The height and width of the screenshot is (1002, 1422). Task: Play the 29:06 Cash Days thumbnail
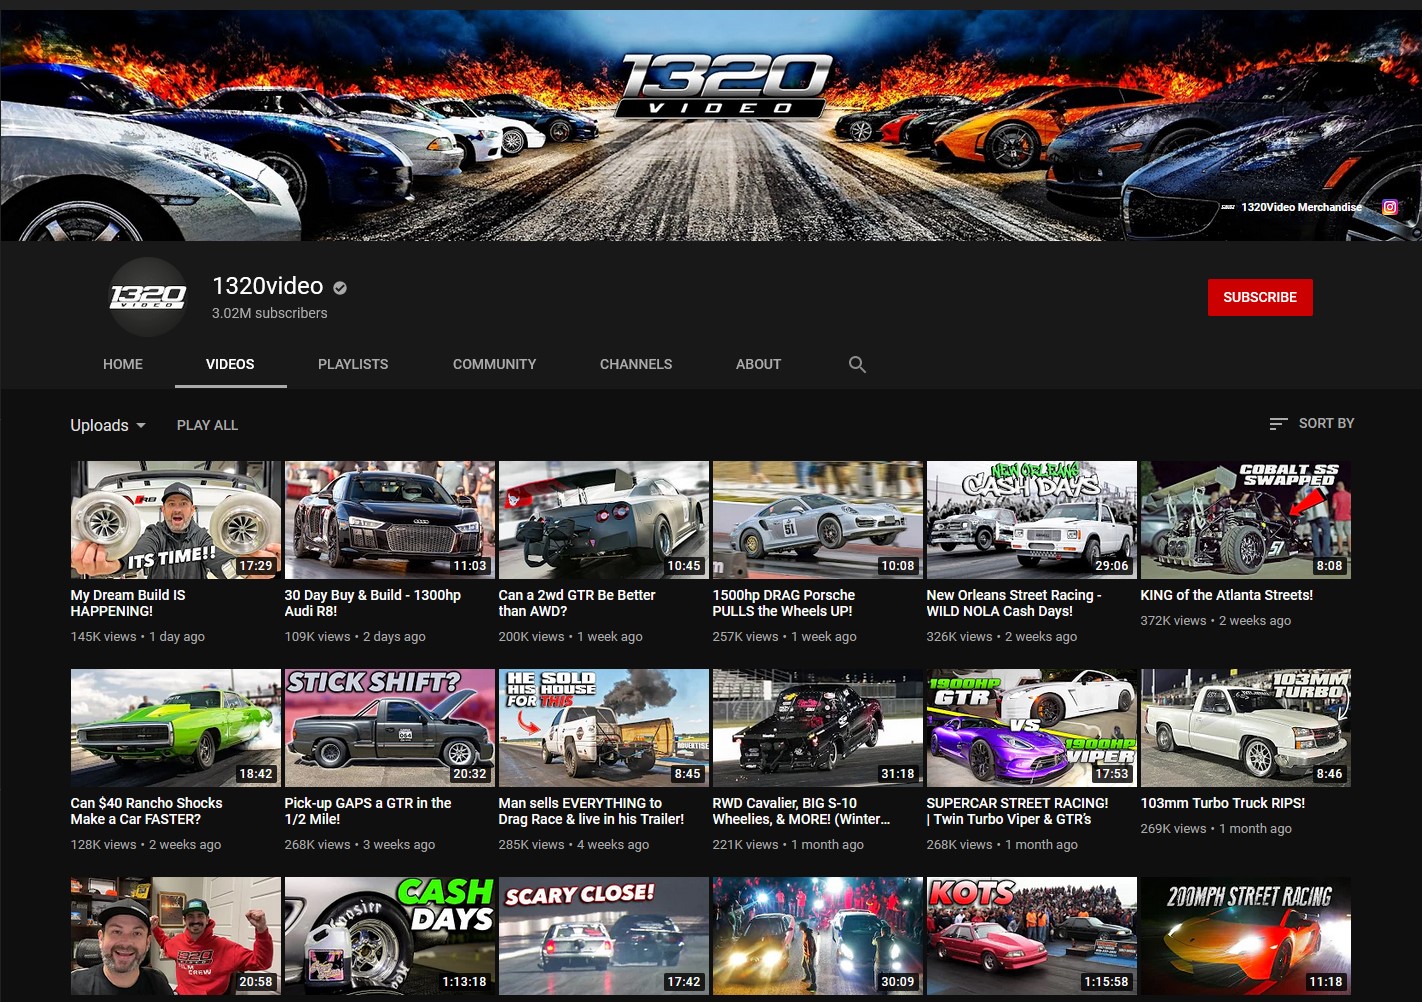pyautogui.click(x=1032, y=520)
